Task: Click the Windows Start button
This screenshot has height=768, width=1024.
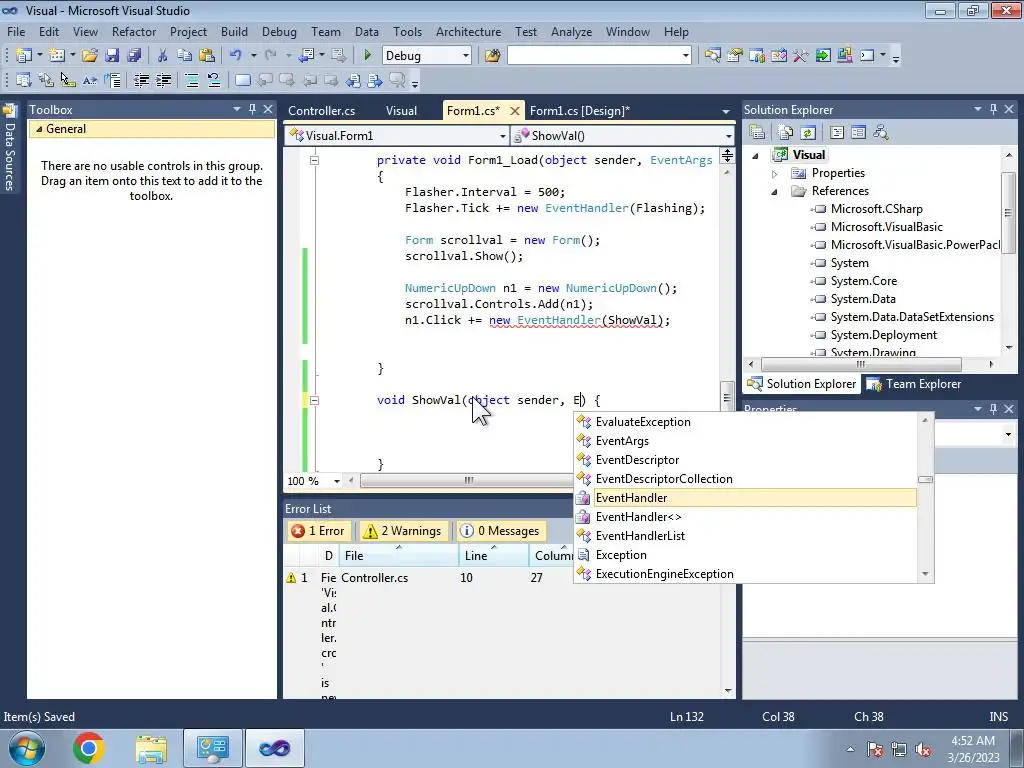Action: pyautogui.click(x=27, y=748)
